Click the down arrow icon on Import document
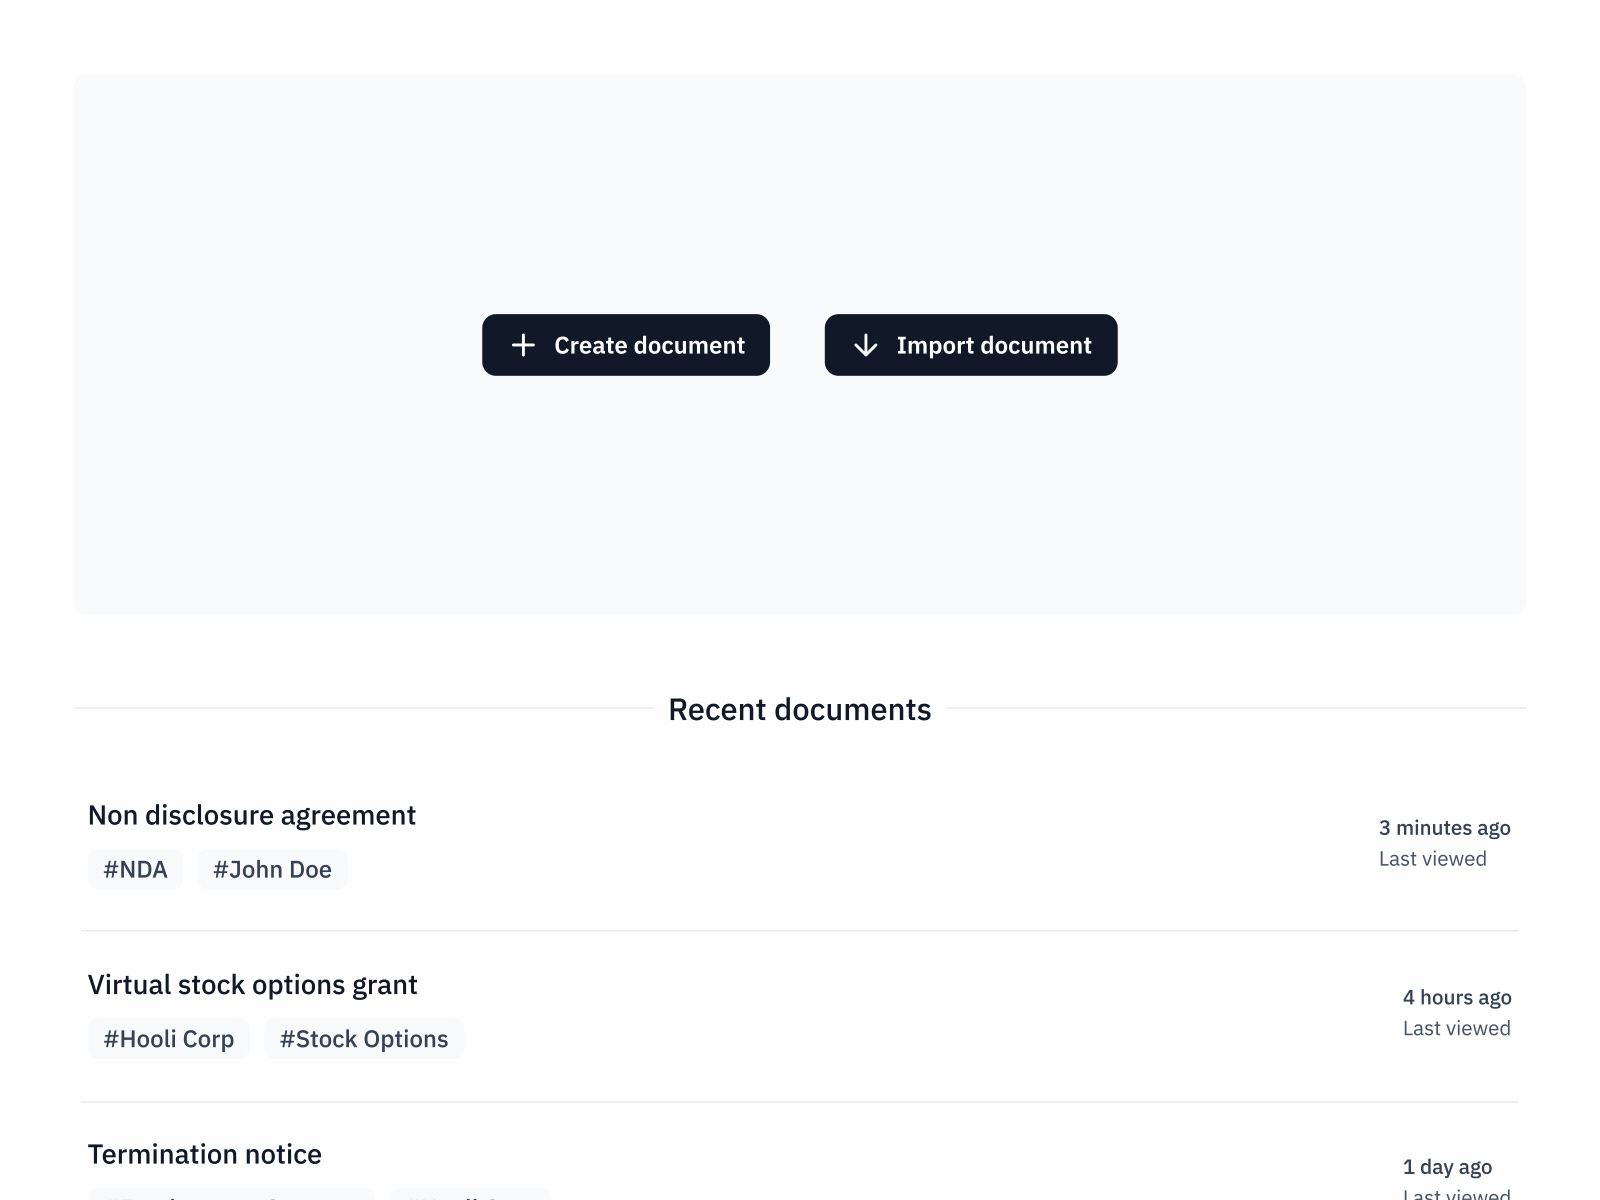1600x1200 pixels. click(865, 345)
